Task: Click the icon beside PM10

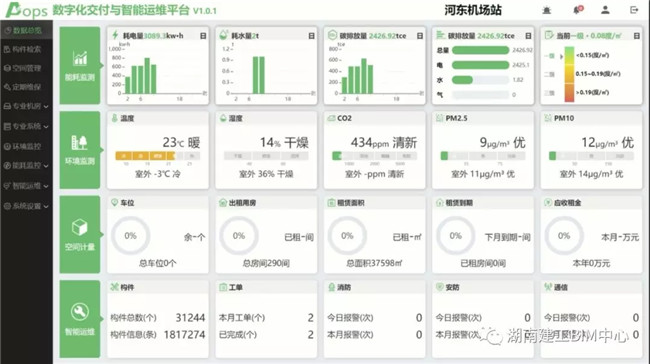Action: tap(548, 118)
